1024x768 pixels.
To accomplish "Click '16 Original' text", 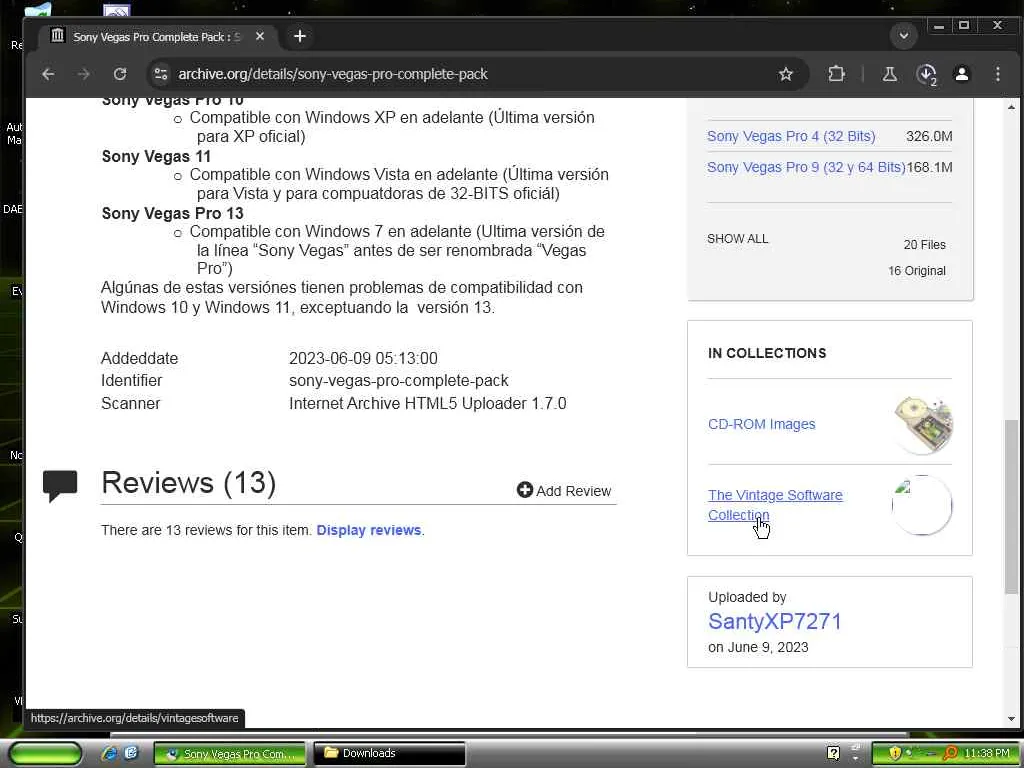I will tap(916, 271).
